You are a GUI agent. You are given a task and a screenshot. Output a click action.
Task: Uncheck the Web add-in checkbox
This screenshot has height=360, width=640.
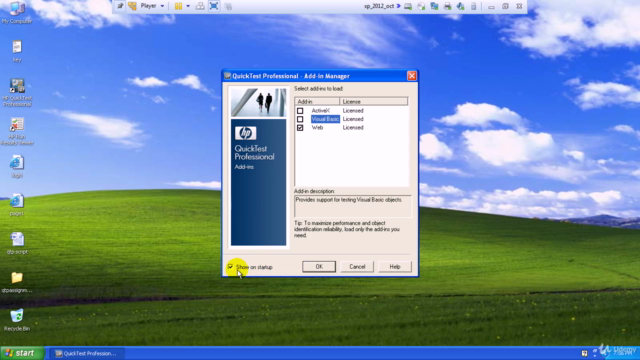[300, 128]
